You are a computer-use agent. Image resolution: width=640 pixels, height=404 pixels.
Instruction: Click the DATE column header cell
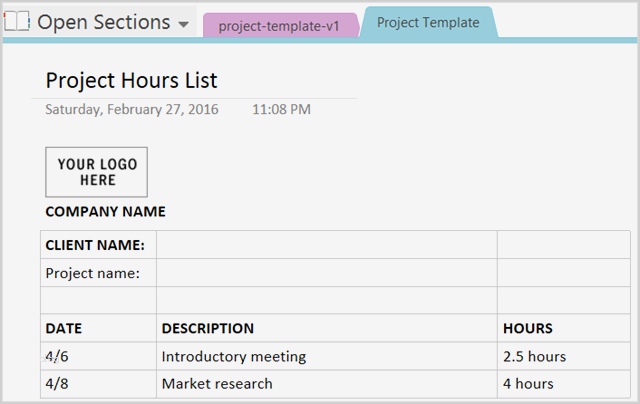click(x=98, y=328)
